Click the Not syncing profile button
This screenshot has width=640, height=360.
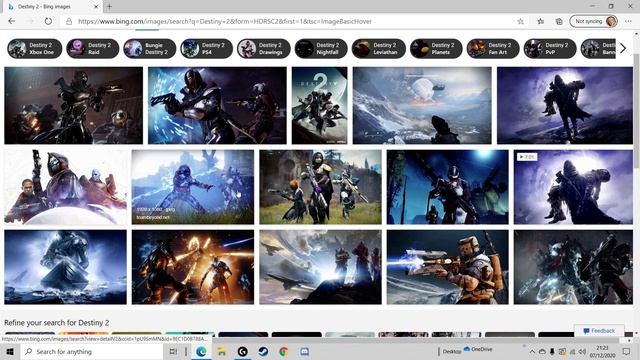point(593,21)
